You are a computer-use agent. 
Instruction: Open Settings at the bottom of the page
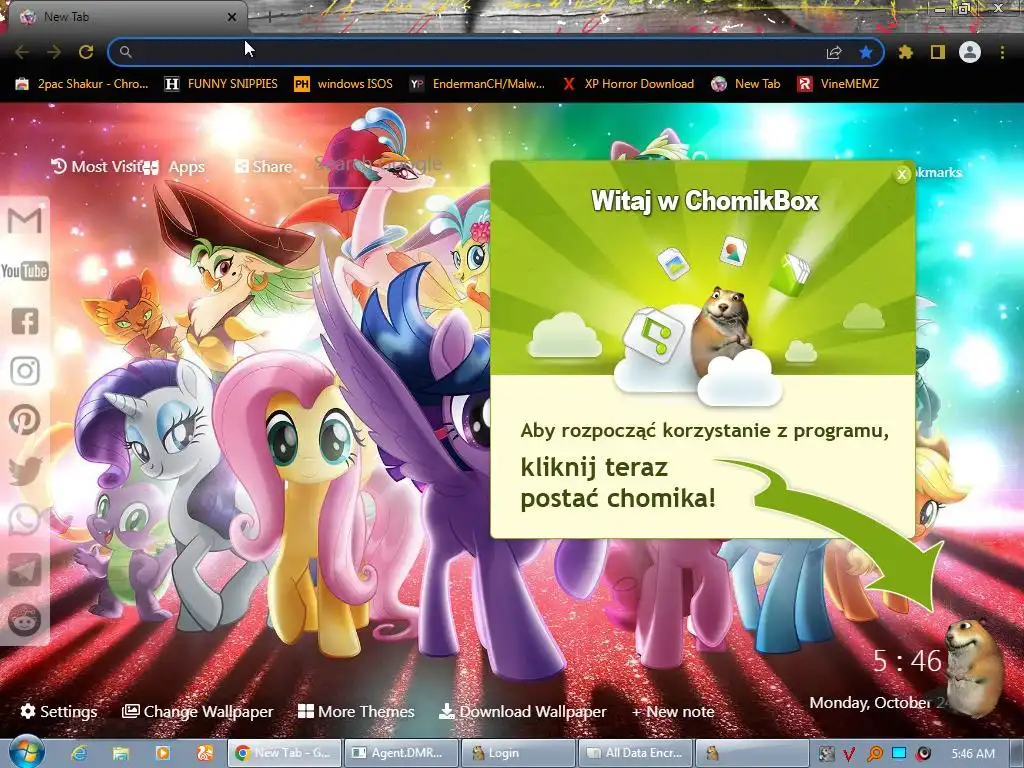pyautogui.click(x=59, y=711)
